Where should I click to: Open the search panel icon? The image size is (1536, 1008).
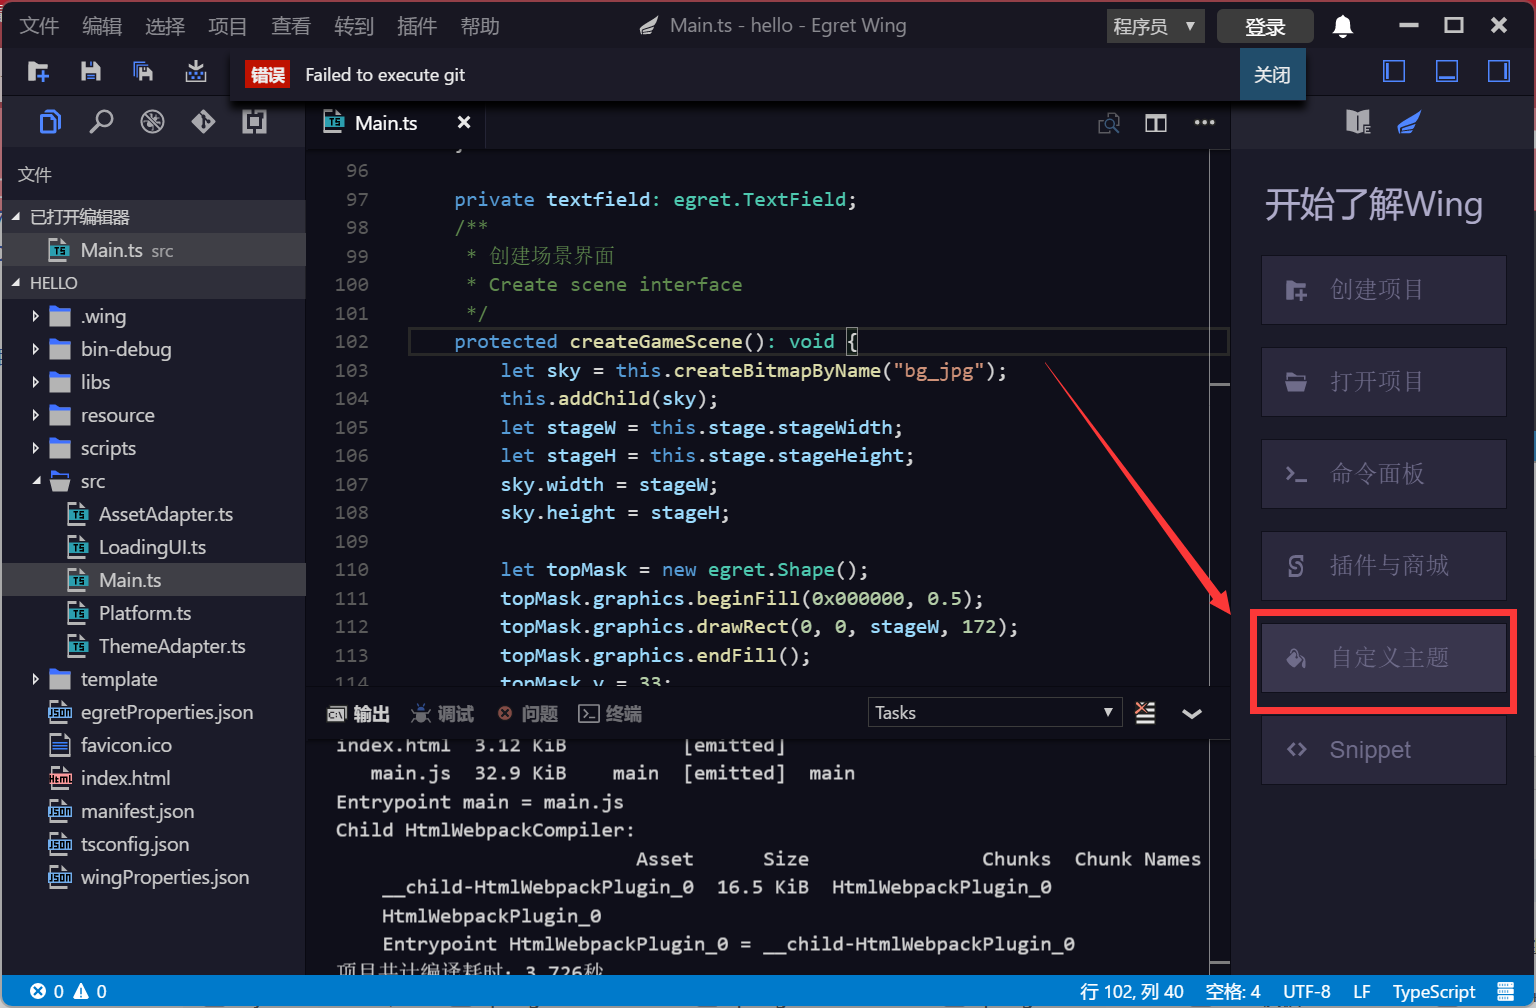tap(101, 122)
